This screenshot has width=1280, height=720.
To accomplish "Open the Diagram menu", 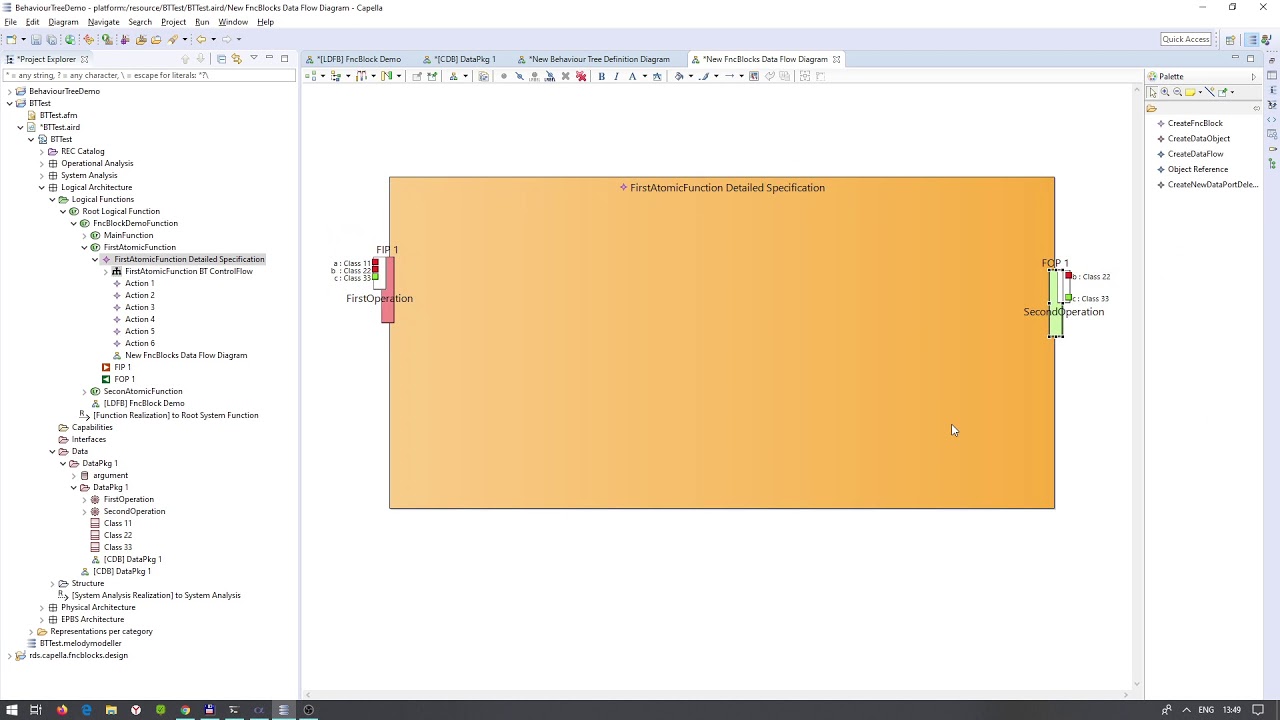I will pos(63,22).
